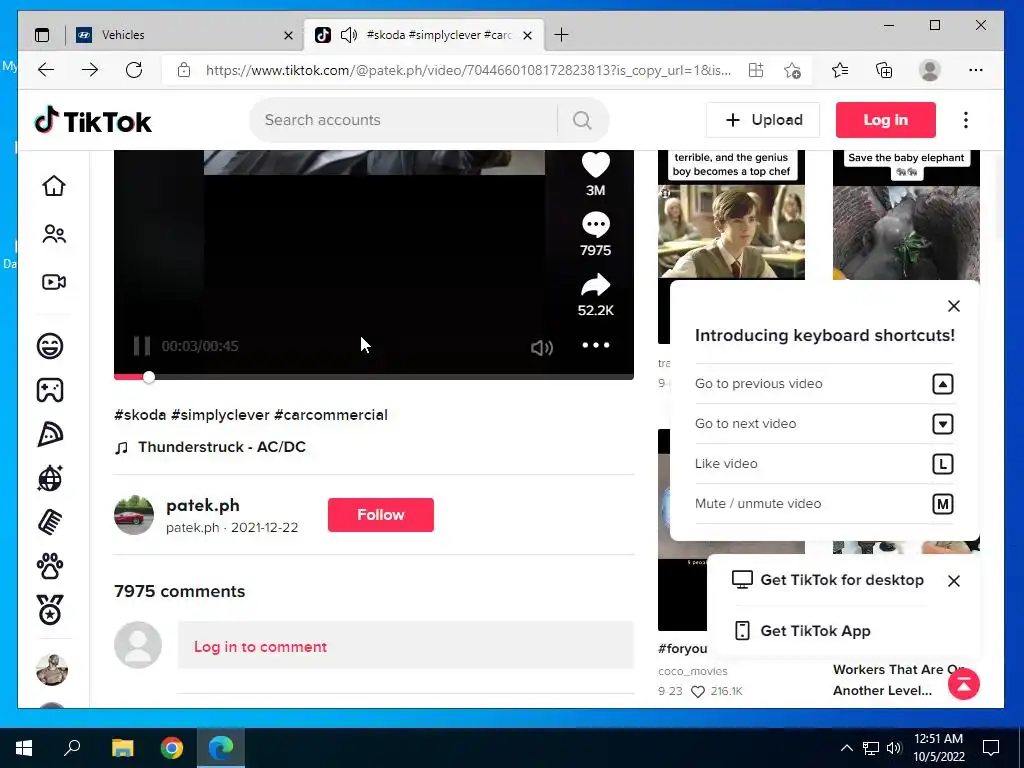Screen dimensions: 1024x768
Task: Open the Windows notification center
Action: point(991,748)
